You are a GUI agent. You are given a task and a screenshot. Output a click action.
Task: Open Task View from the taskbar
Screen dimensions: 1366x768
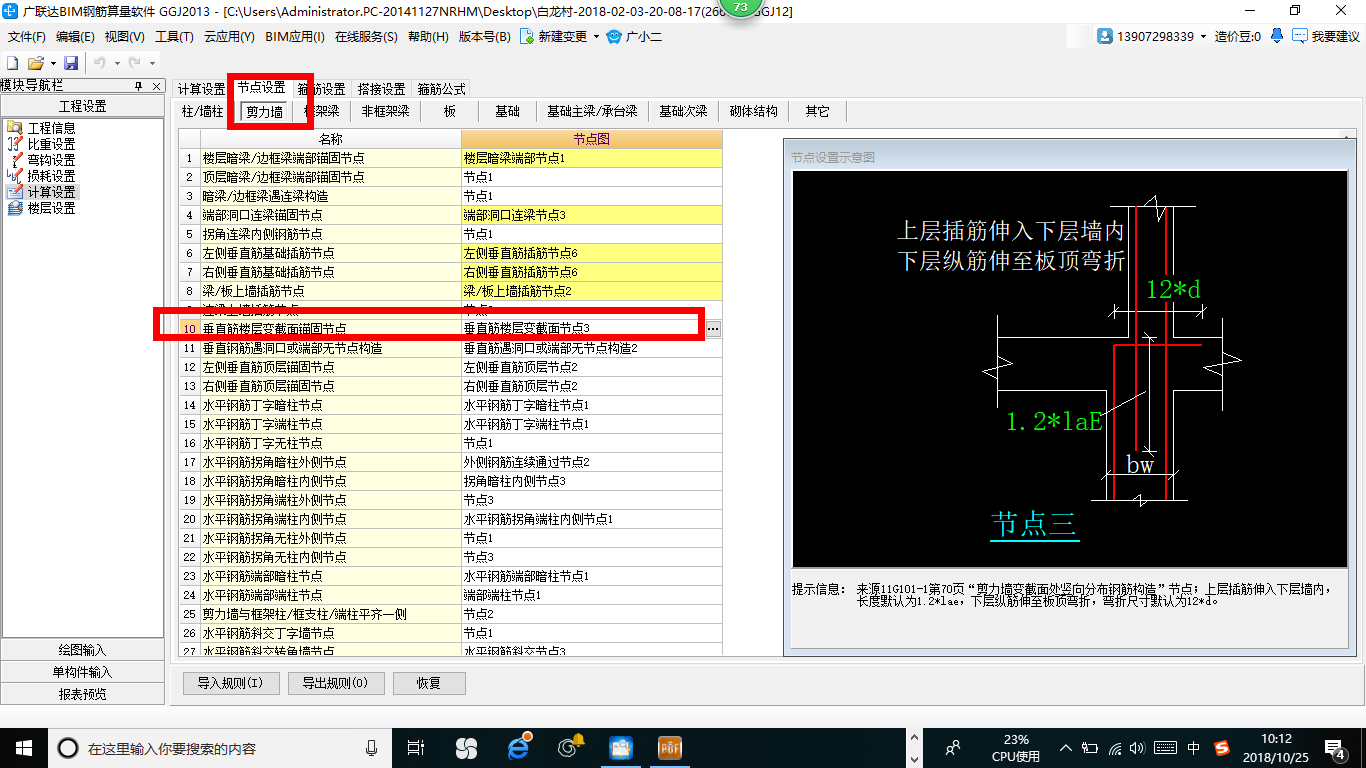tap(416, 747)
